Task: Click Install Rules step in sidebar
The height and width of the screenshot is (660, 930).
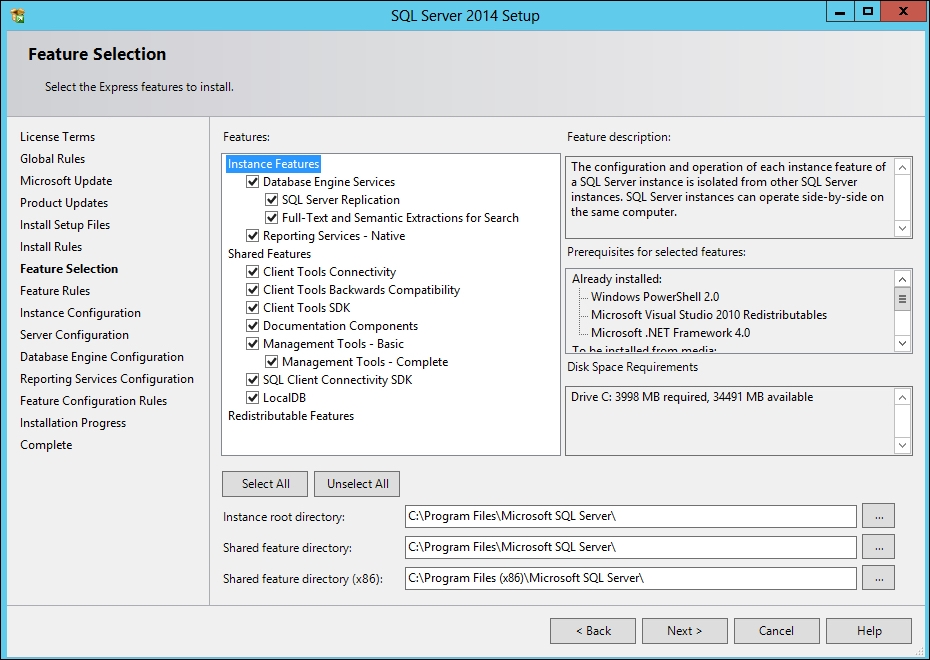Action: (x=51, y=247)
